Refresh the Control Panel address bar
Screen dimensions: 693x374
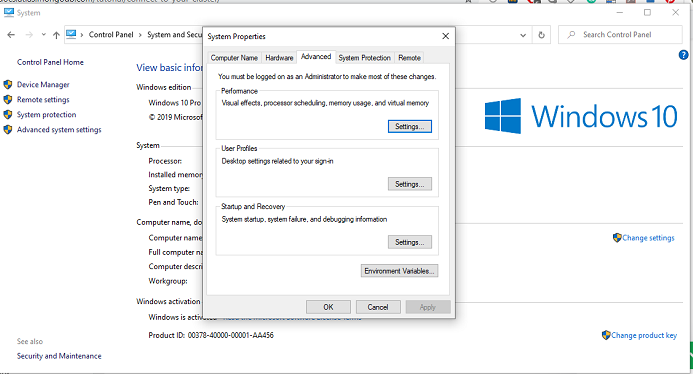pyautogui.click(x=541, y=35)
